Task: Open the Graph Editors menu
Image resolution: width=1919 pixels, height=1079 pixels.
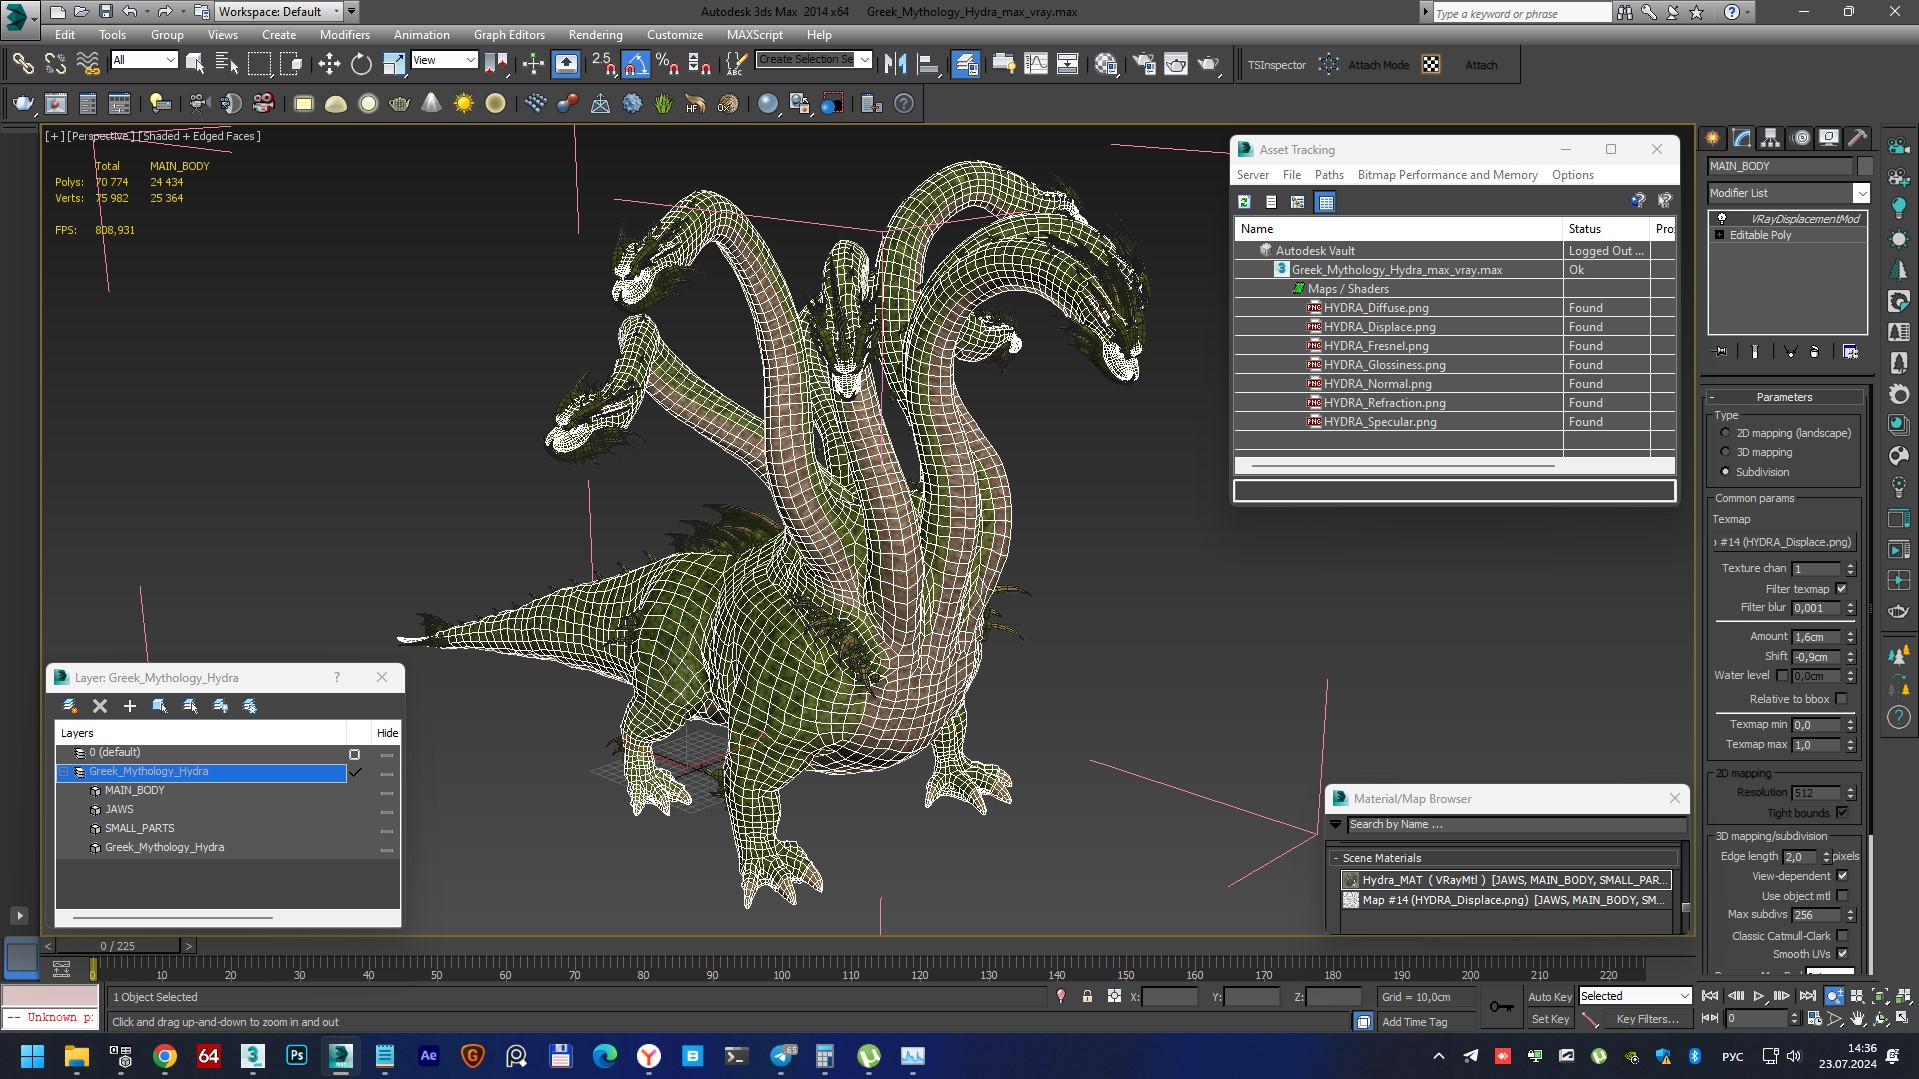Action: [509, 34]
